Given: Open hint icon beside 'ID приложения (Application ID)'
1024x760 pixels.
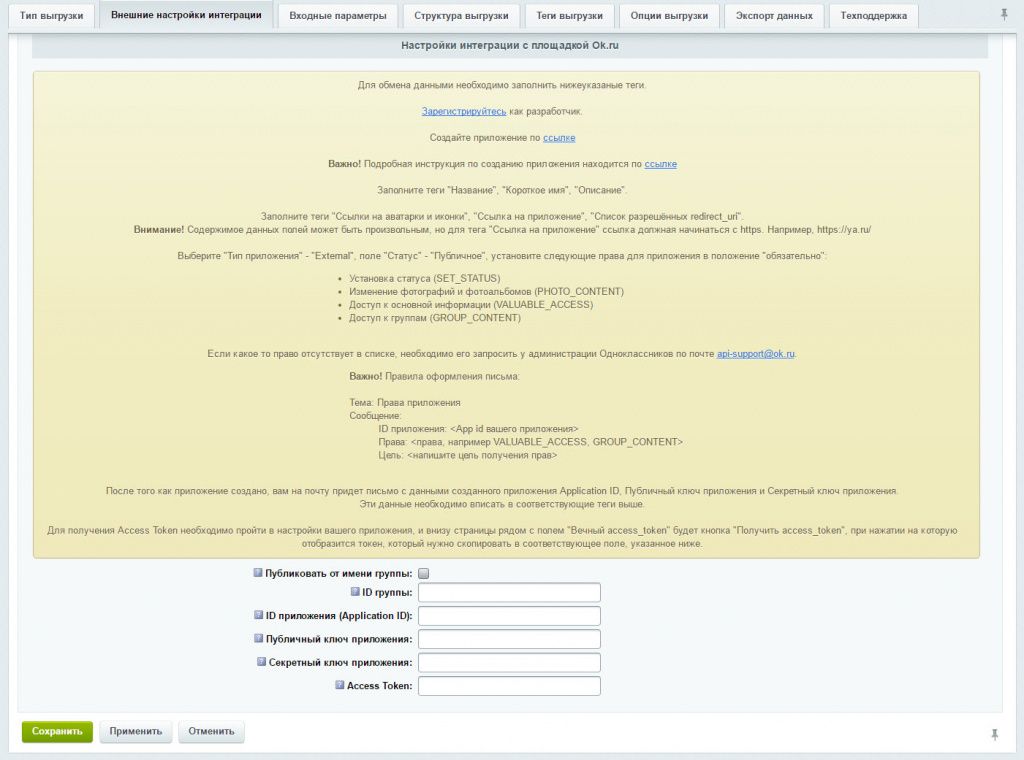Looking at the screenshot, I should click(259, 615).
